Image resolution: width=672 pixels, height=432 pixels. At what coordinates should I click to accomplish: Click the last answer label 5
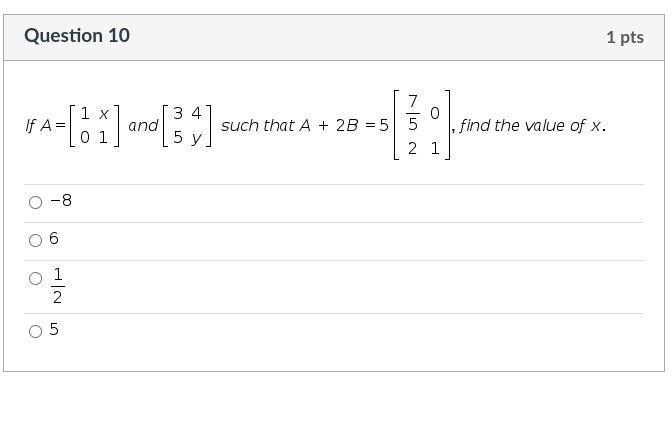pos(54,329)
